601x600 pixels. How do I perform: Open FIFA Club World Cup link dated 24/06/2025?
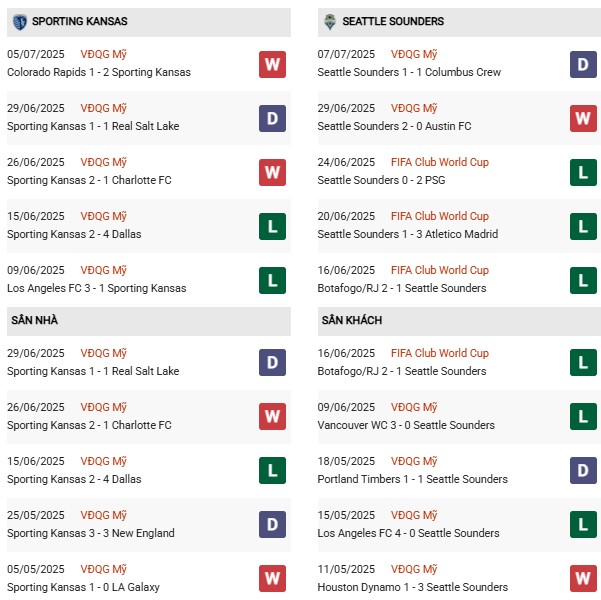[x=439, y=162]
